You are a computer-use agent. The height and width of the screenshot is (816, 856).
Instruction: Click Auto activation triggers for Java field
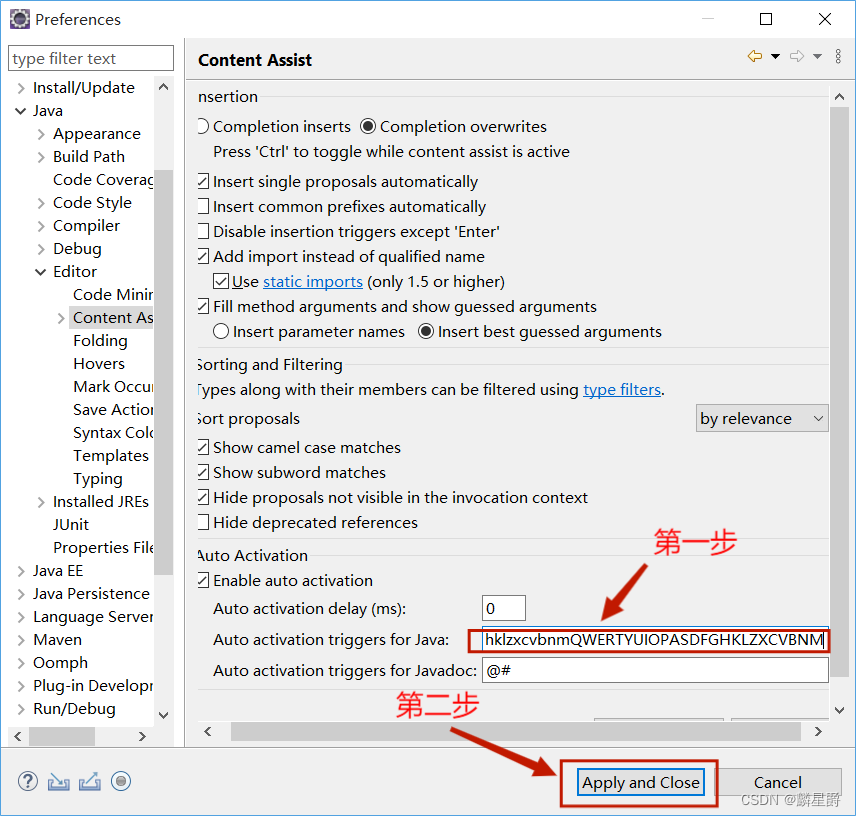(x=655, y=640)
